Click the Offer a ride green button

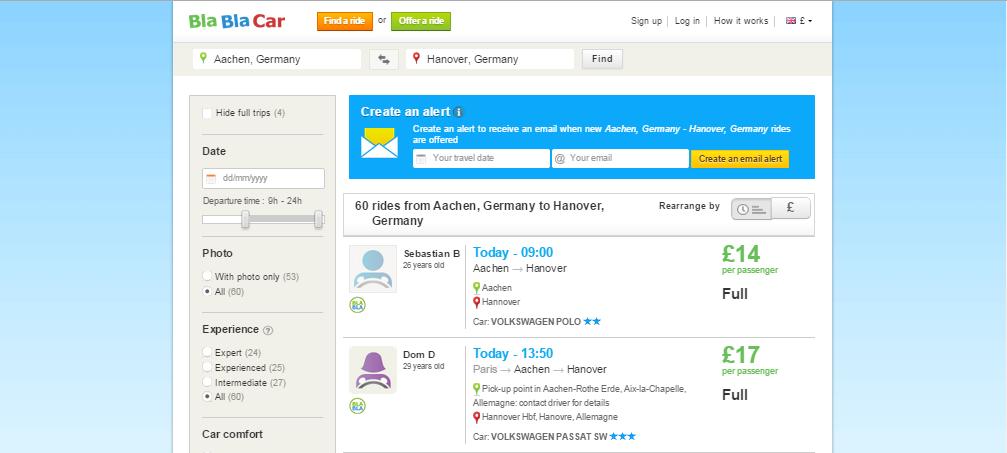[x=421, y=21]
